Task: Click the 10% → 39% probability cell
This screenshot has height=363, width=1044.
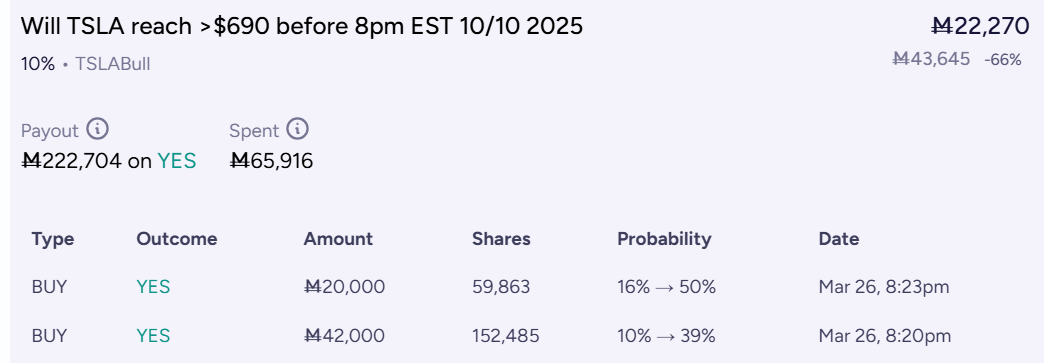Action: tap(666, 336)
